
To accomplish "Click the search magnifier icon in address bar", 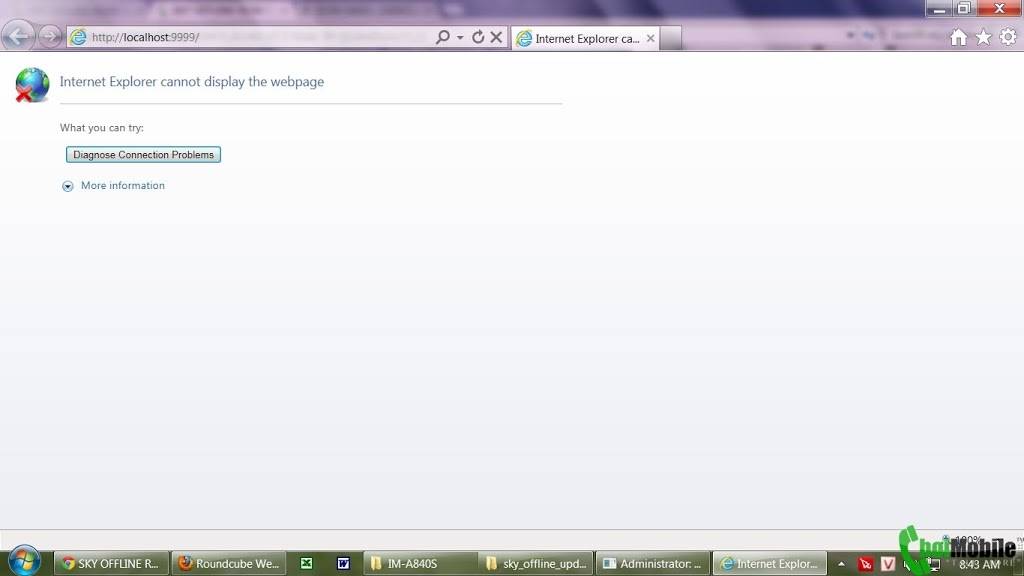I will click(442, 37).
